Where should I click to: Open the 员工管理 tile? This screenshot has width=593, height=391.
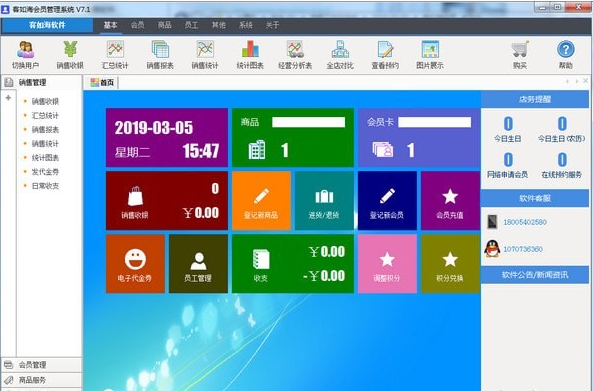(x=198, y=264)
